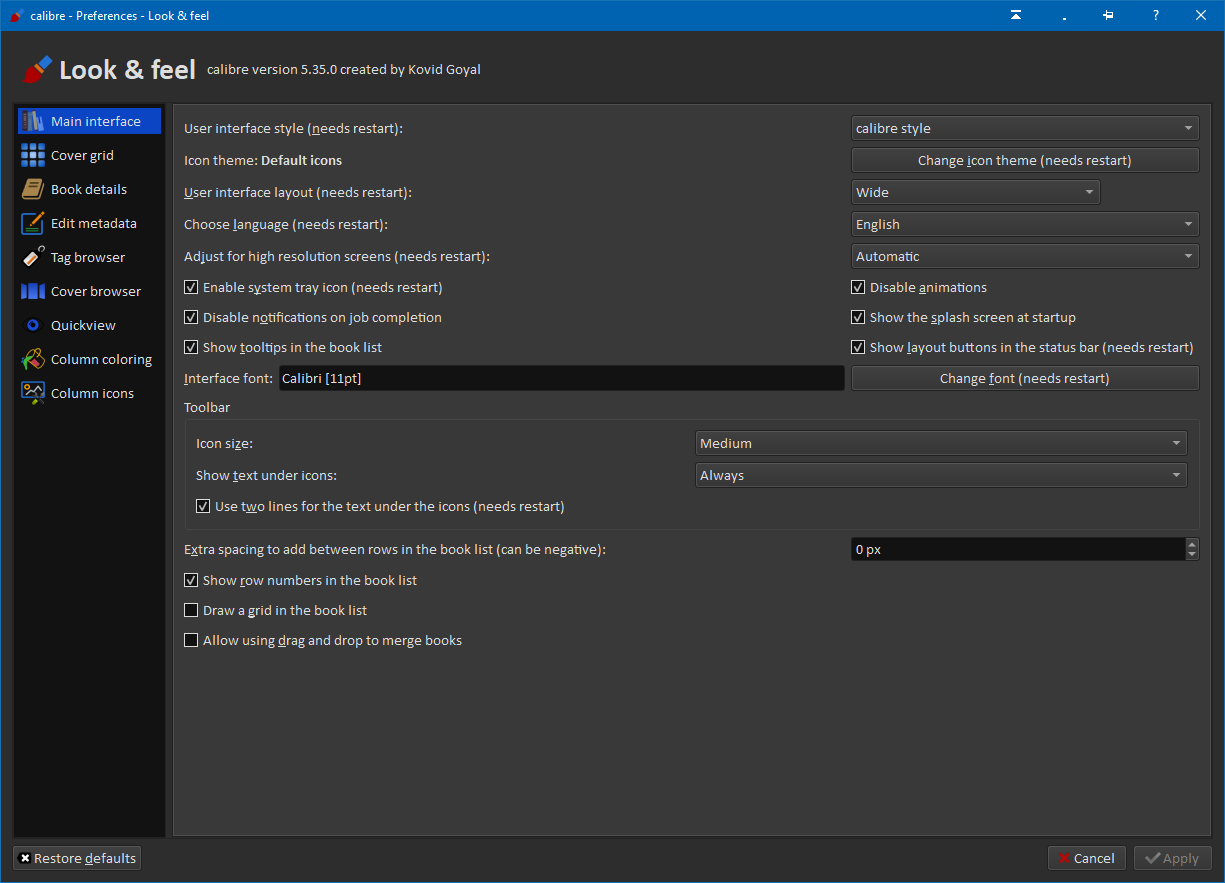Screen dimensions: 1225x883
Task: Click the Look & feel paintbrush header icon
Action: [36, 70]
